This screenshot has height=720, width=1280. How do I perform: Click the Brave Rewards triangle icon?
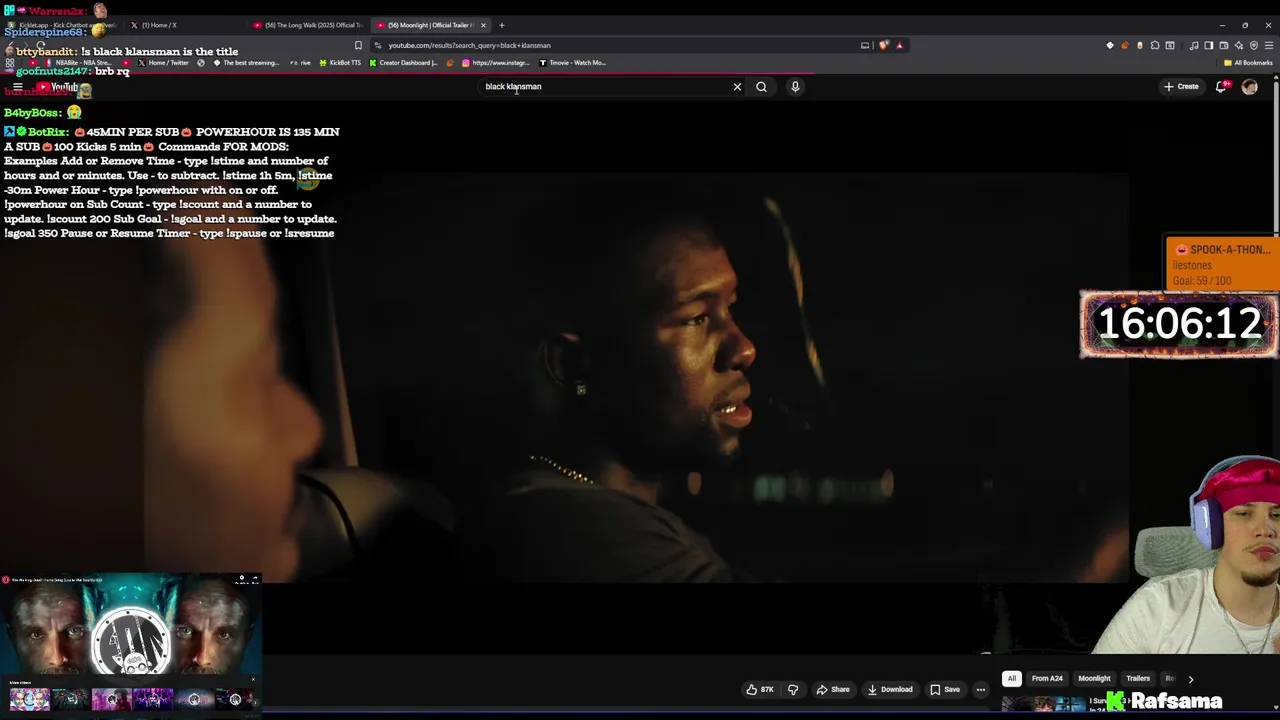(x=899, y=45)
